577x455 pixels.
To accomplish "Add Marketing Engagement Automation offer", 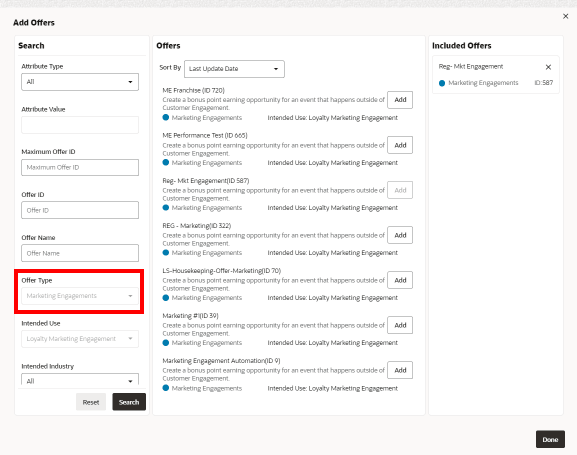I will 400,370.
